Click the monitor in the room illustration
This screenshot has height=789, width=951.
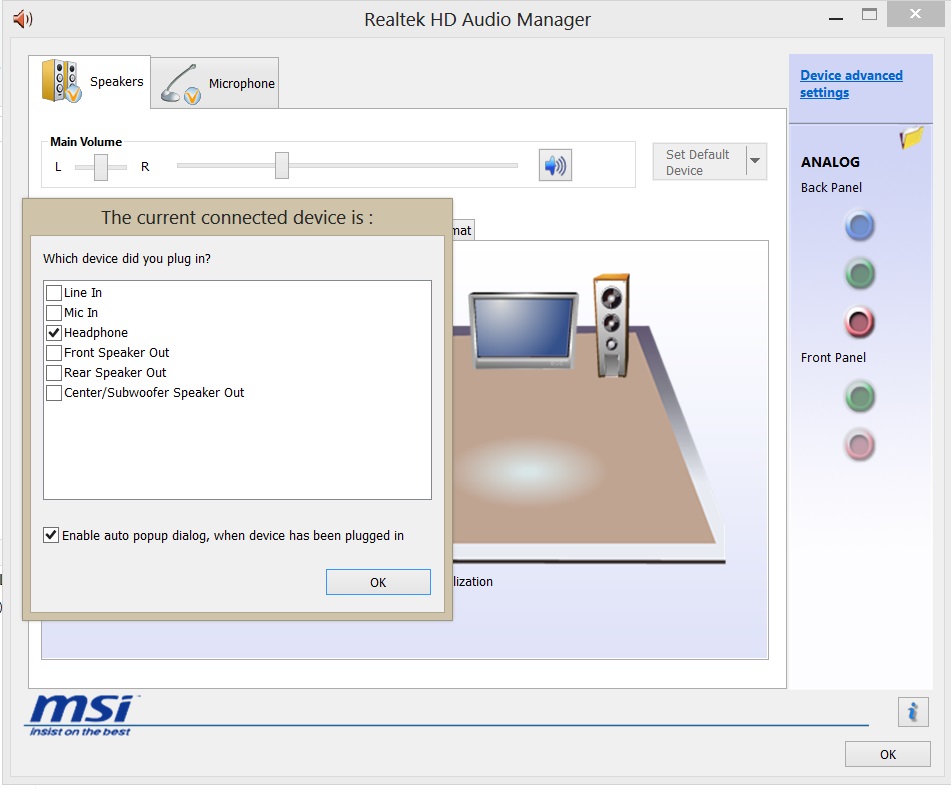[523, 330]
